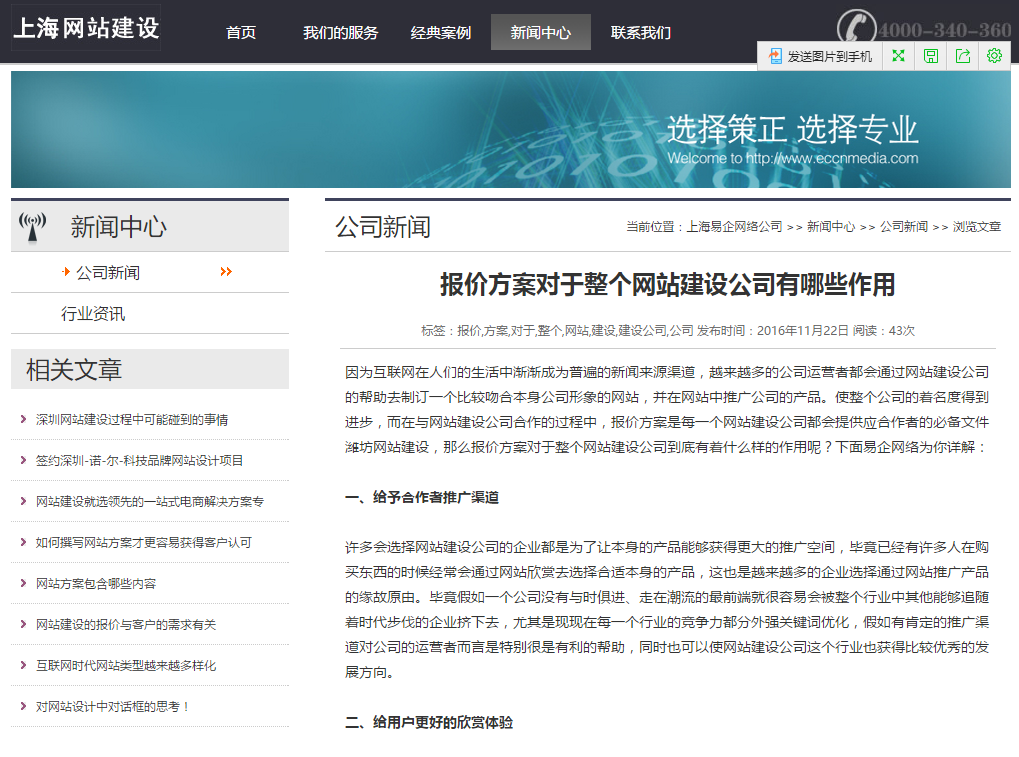Click the antenna icon beside 新闻中心
Image resolution: width=1019 pixels, height=757 pixels.
tap(34, 226)
